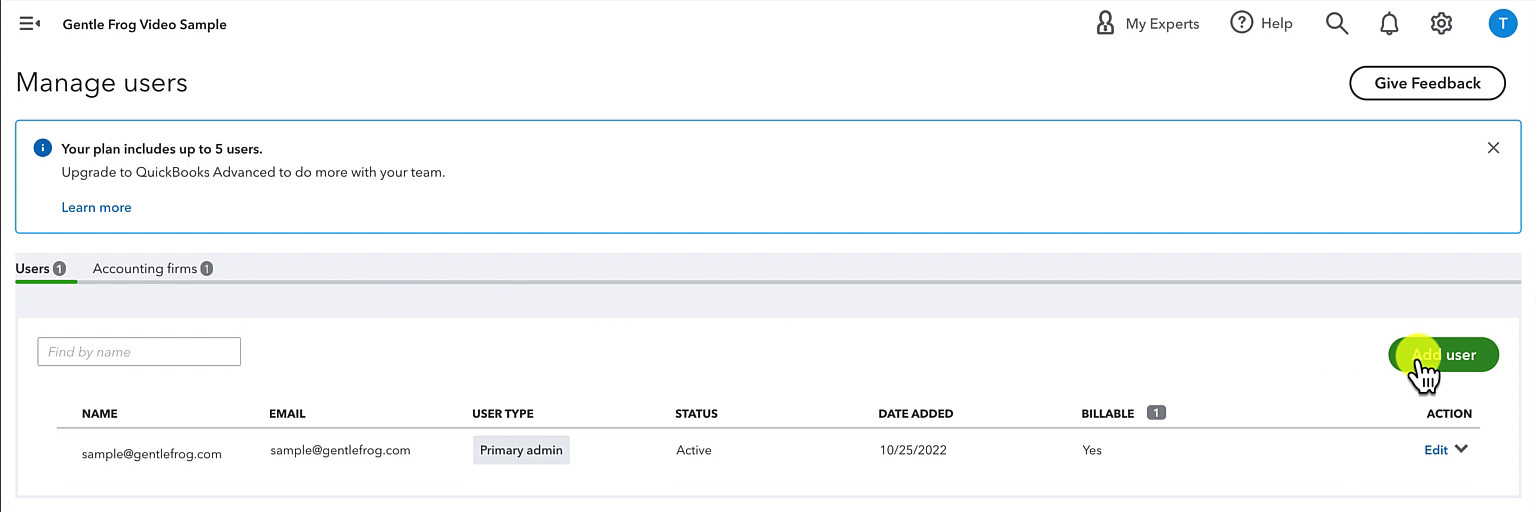Click the Add user button

tap(1443, 355)
